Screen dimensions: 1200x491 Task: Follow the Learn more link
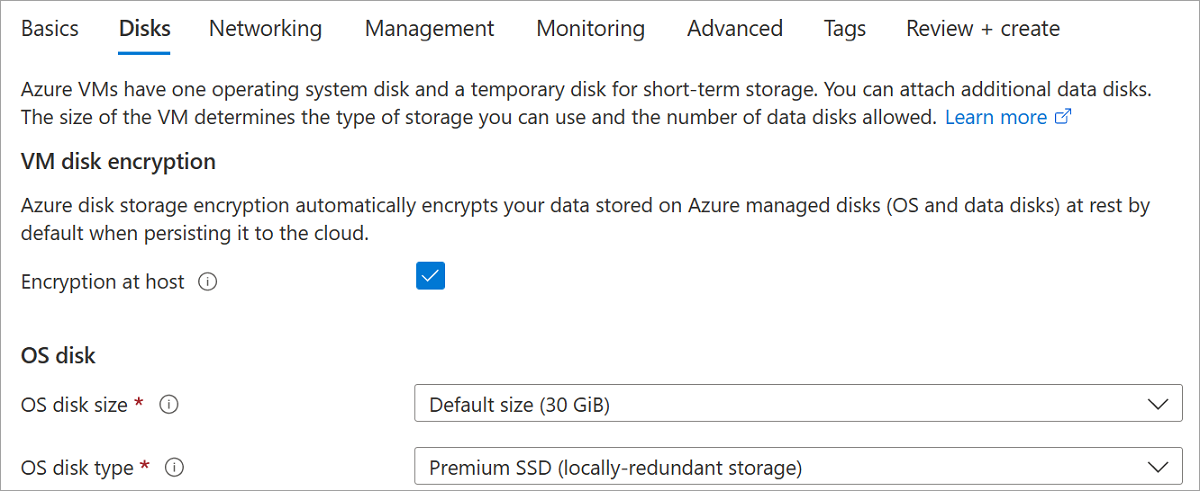pyautogui.click(x=995, y=117)
